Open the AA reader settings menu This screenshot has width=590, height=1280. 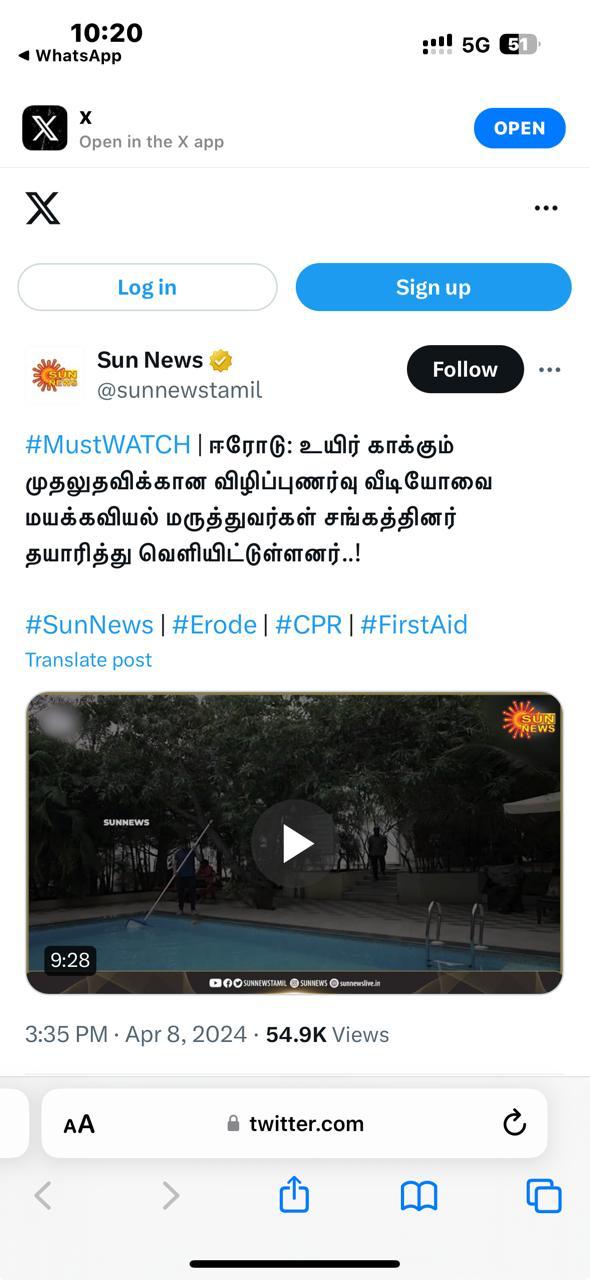coord(79,1124)
